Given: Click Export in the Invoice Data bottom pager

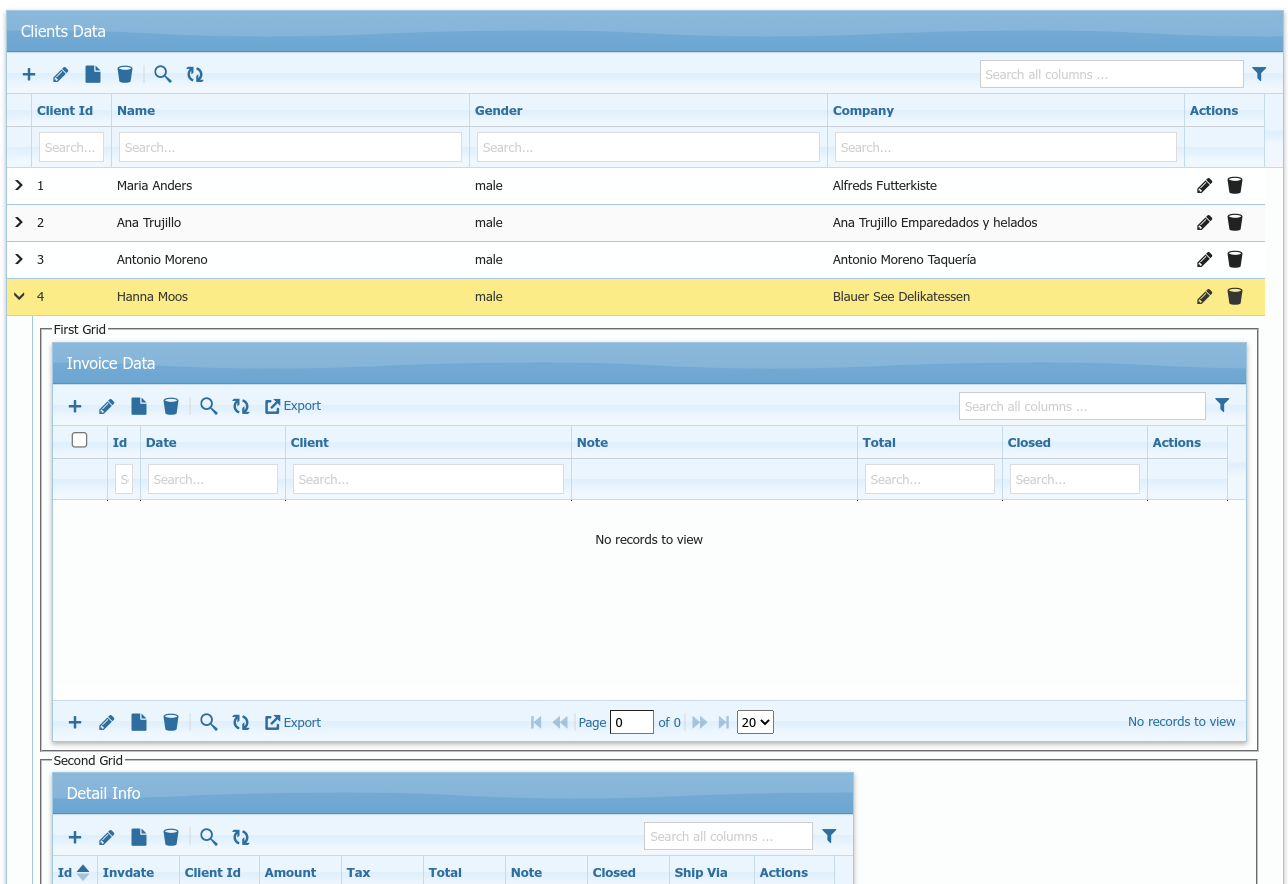Looking at the screenshot, I should pos(293,722).
